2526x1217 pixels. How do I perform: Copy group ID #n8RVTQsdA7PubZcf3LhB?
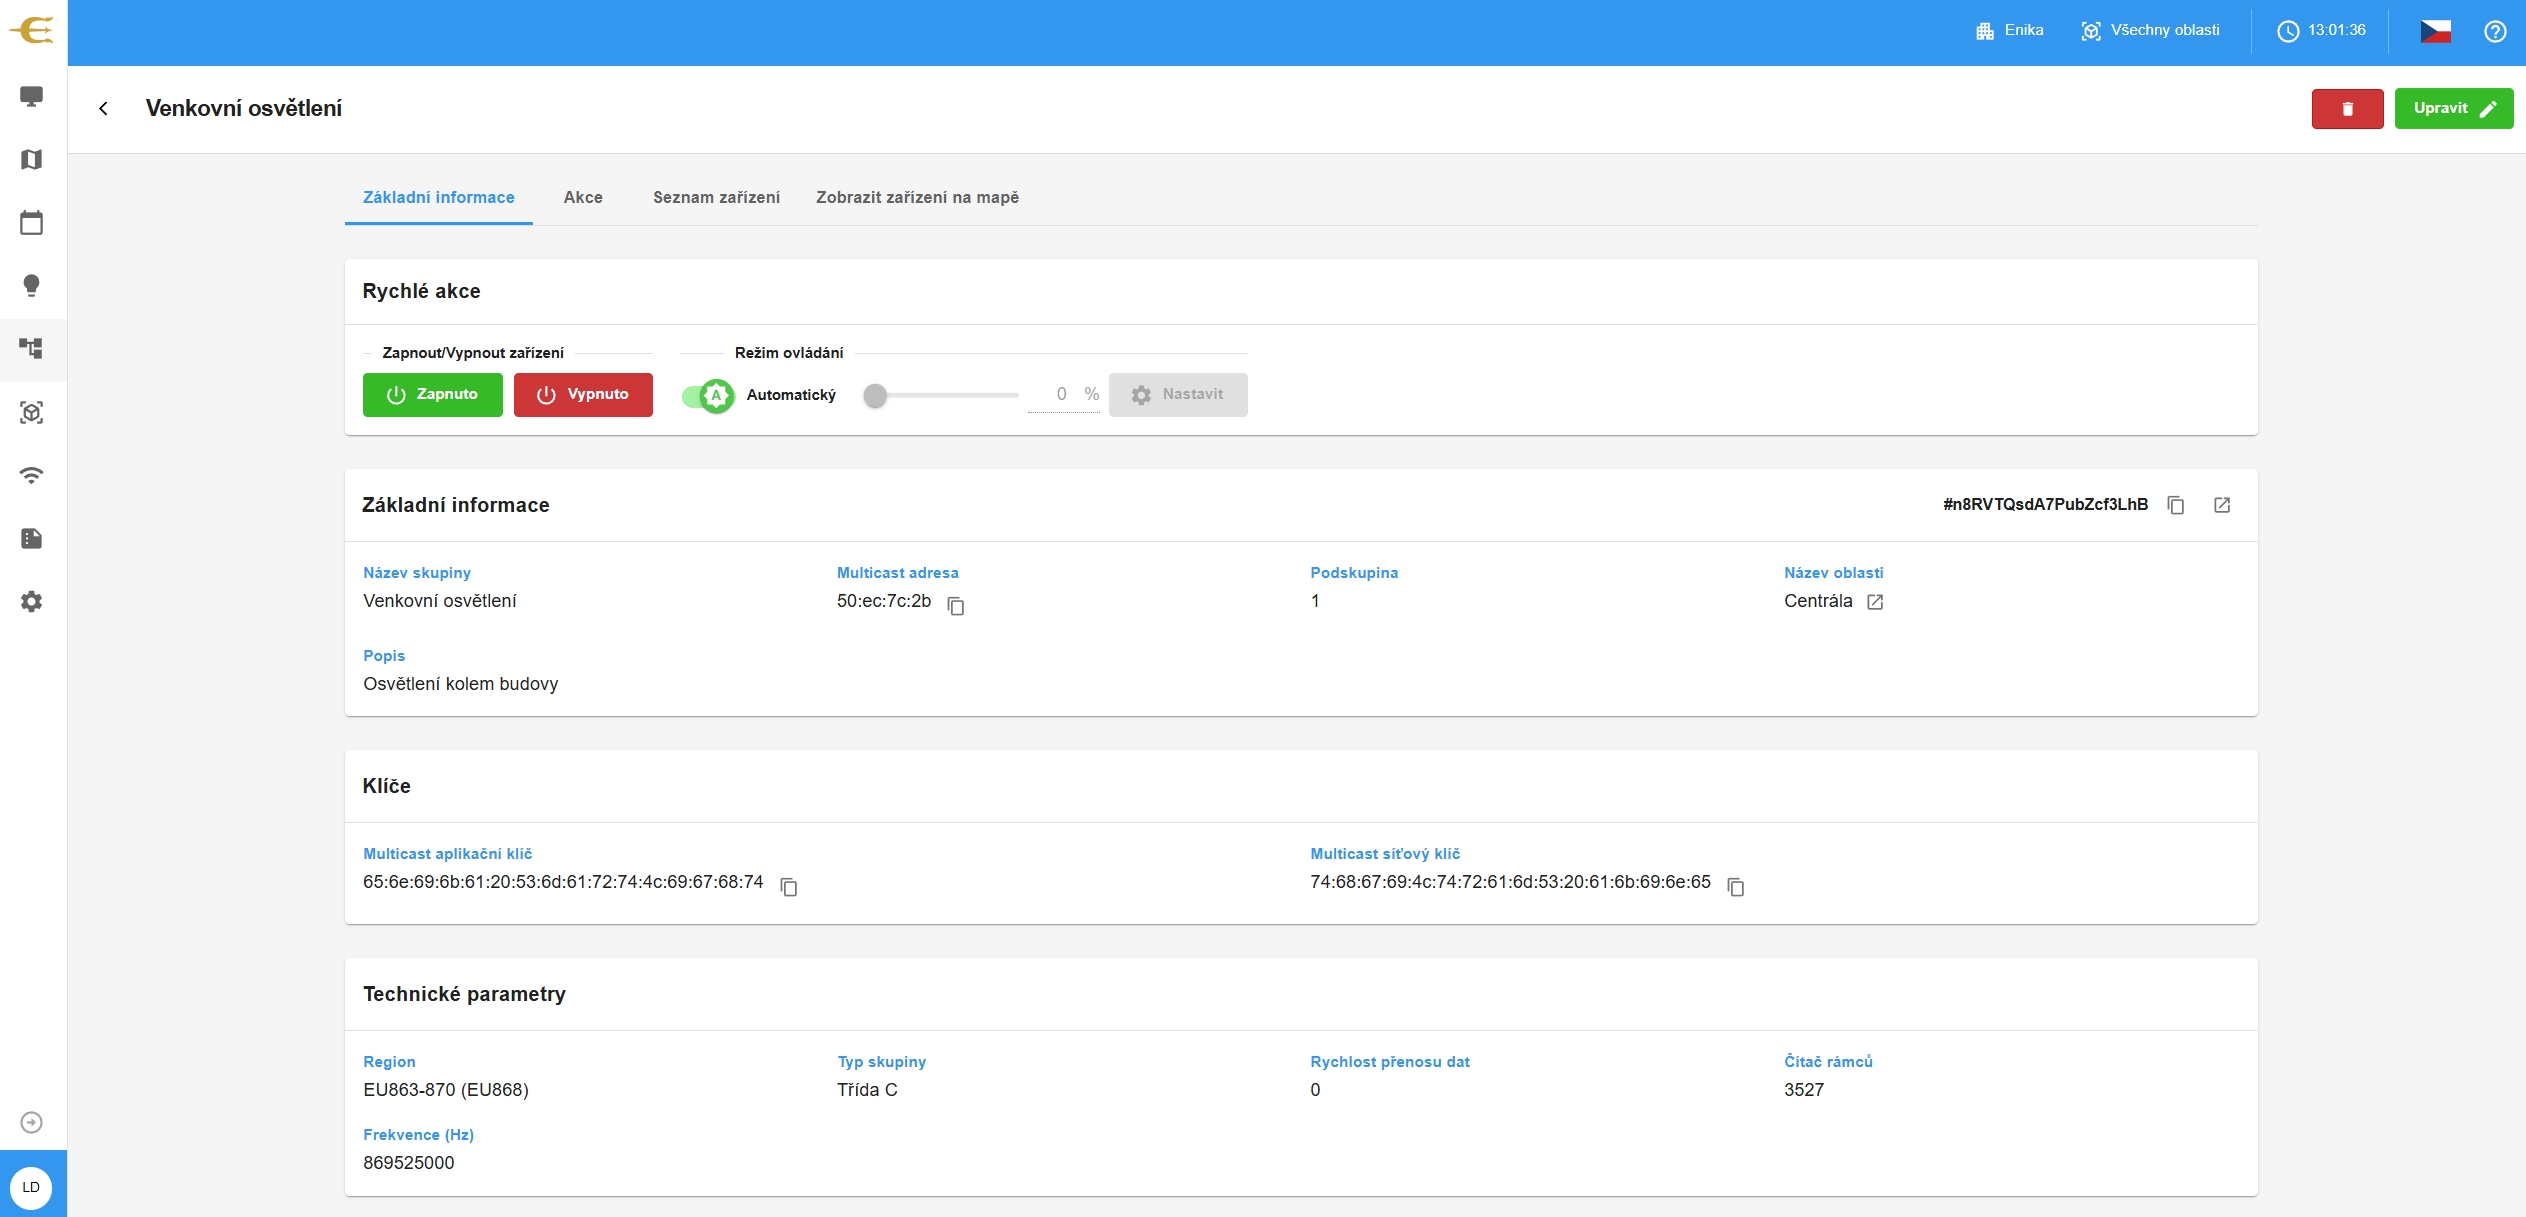click(2176, 505)
